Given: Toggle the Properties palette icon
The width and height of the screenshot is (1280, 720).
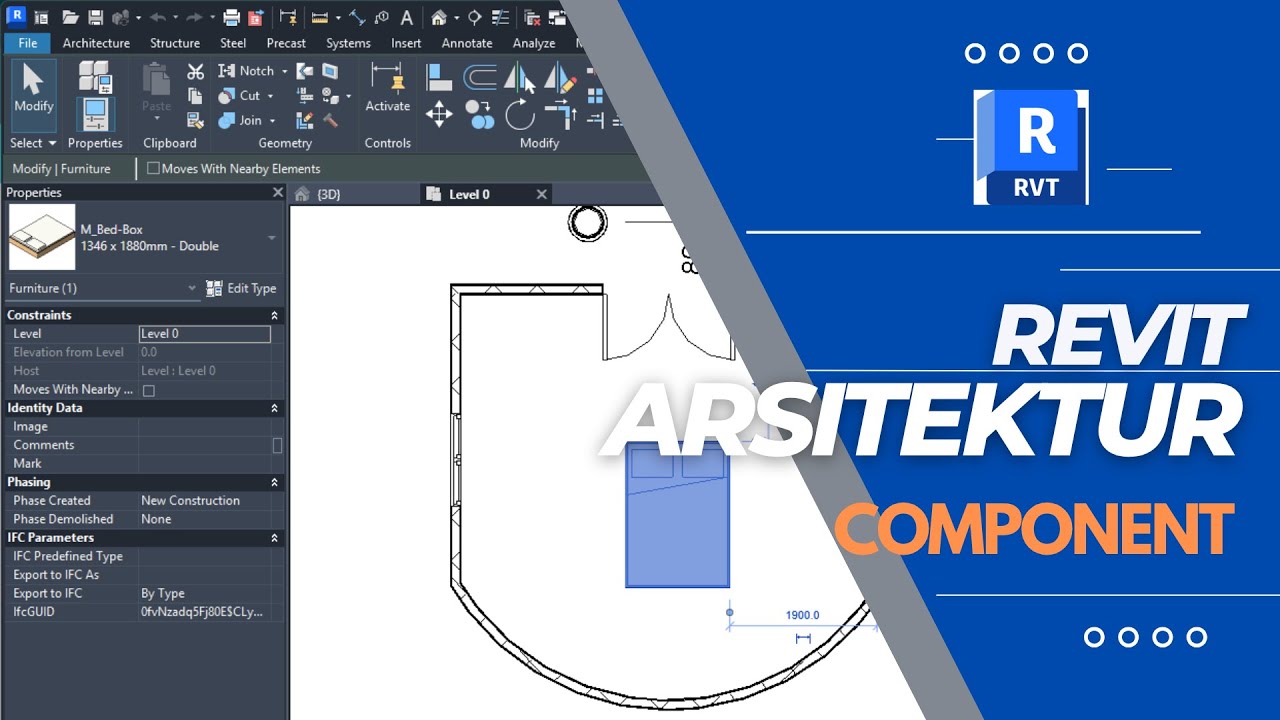Looking at the screenshot, I should pyautogui.click(x=95, y=113).
